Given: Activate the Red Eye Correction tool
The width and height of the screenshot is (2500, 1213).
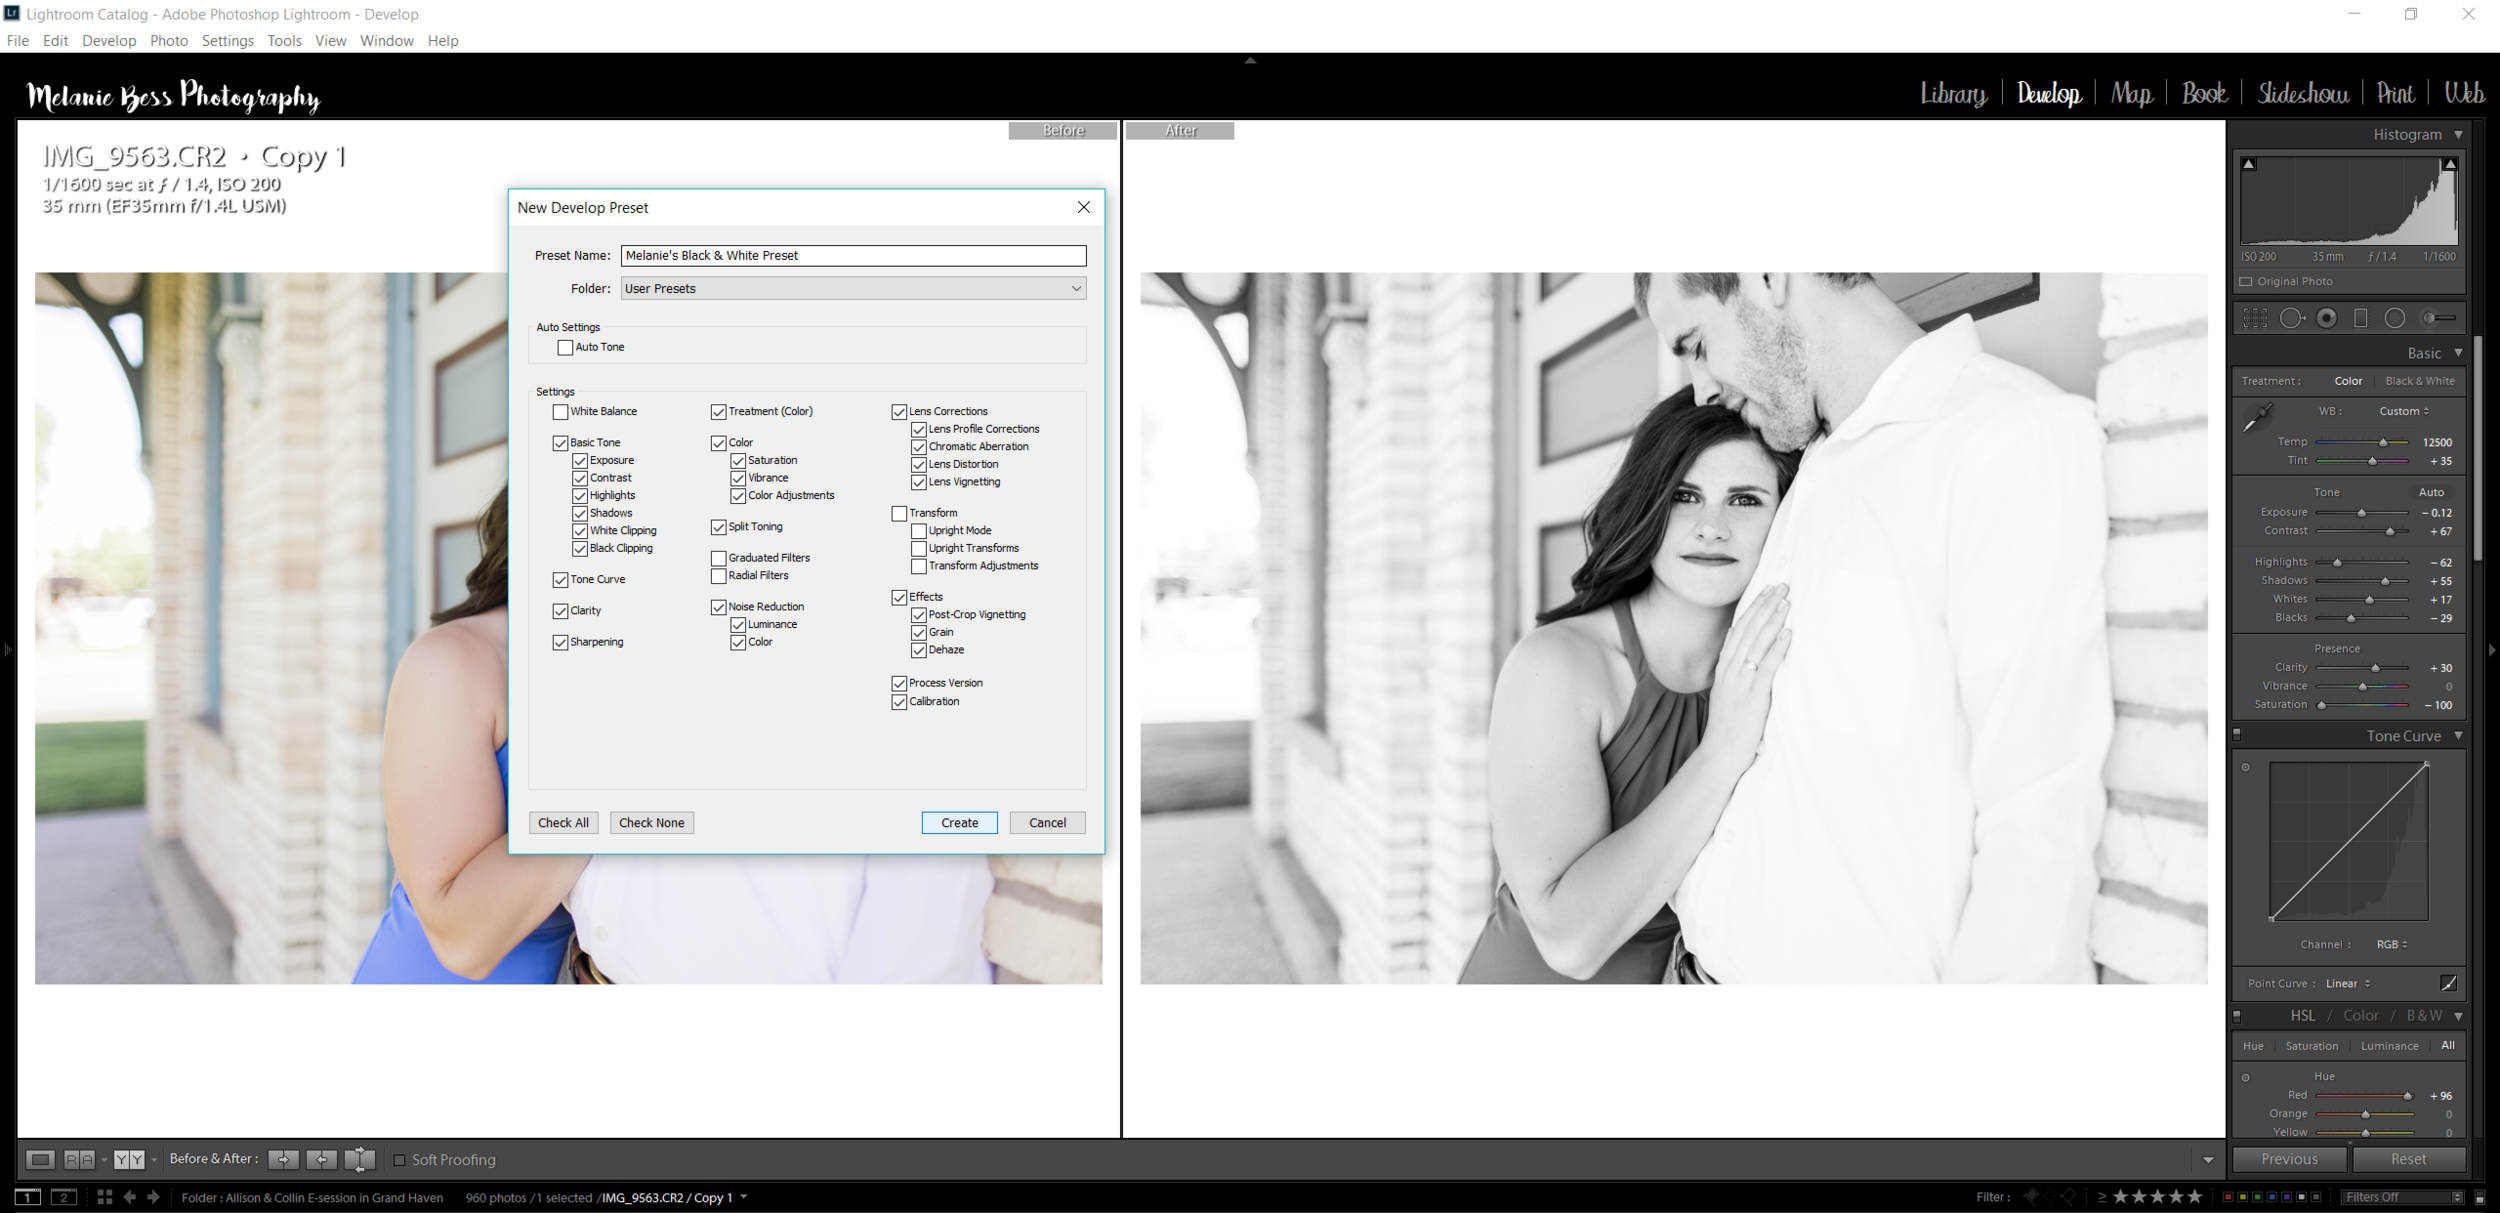Looking at the screenshot, I should [x=2327, y=318].
